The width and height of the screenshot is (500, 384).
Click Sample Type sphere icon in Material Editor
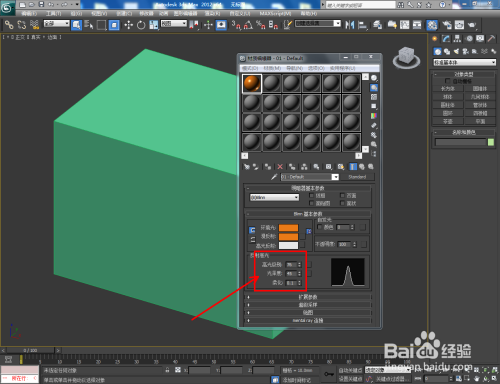[x=374, y=78]
